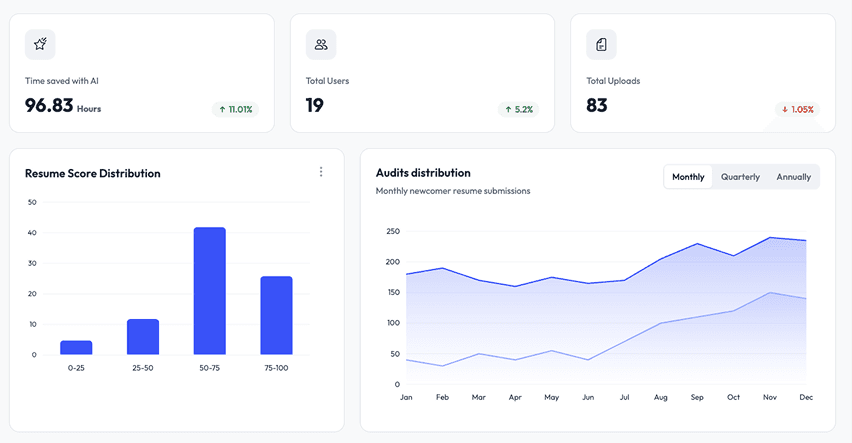Image resolution: width=852 pixels, height=443 pixels.
Task: Click the 5.2% growth badge
Action: pyautogui.click(x=518, y=109)
